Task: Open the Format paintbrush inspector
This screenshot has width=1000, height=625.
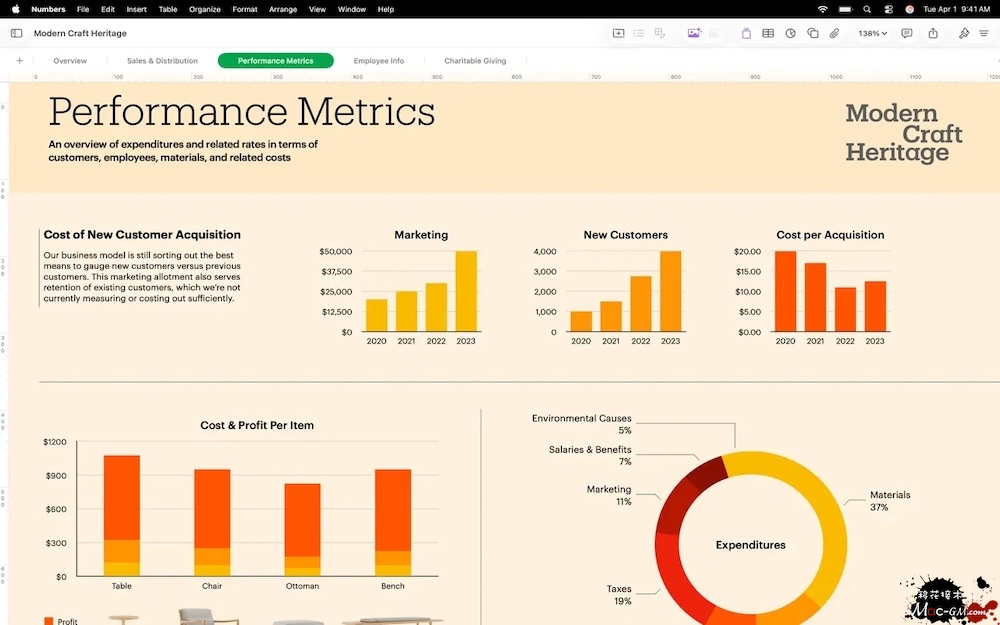Action: pos(964,33)
